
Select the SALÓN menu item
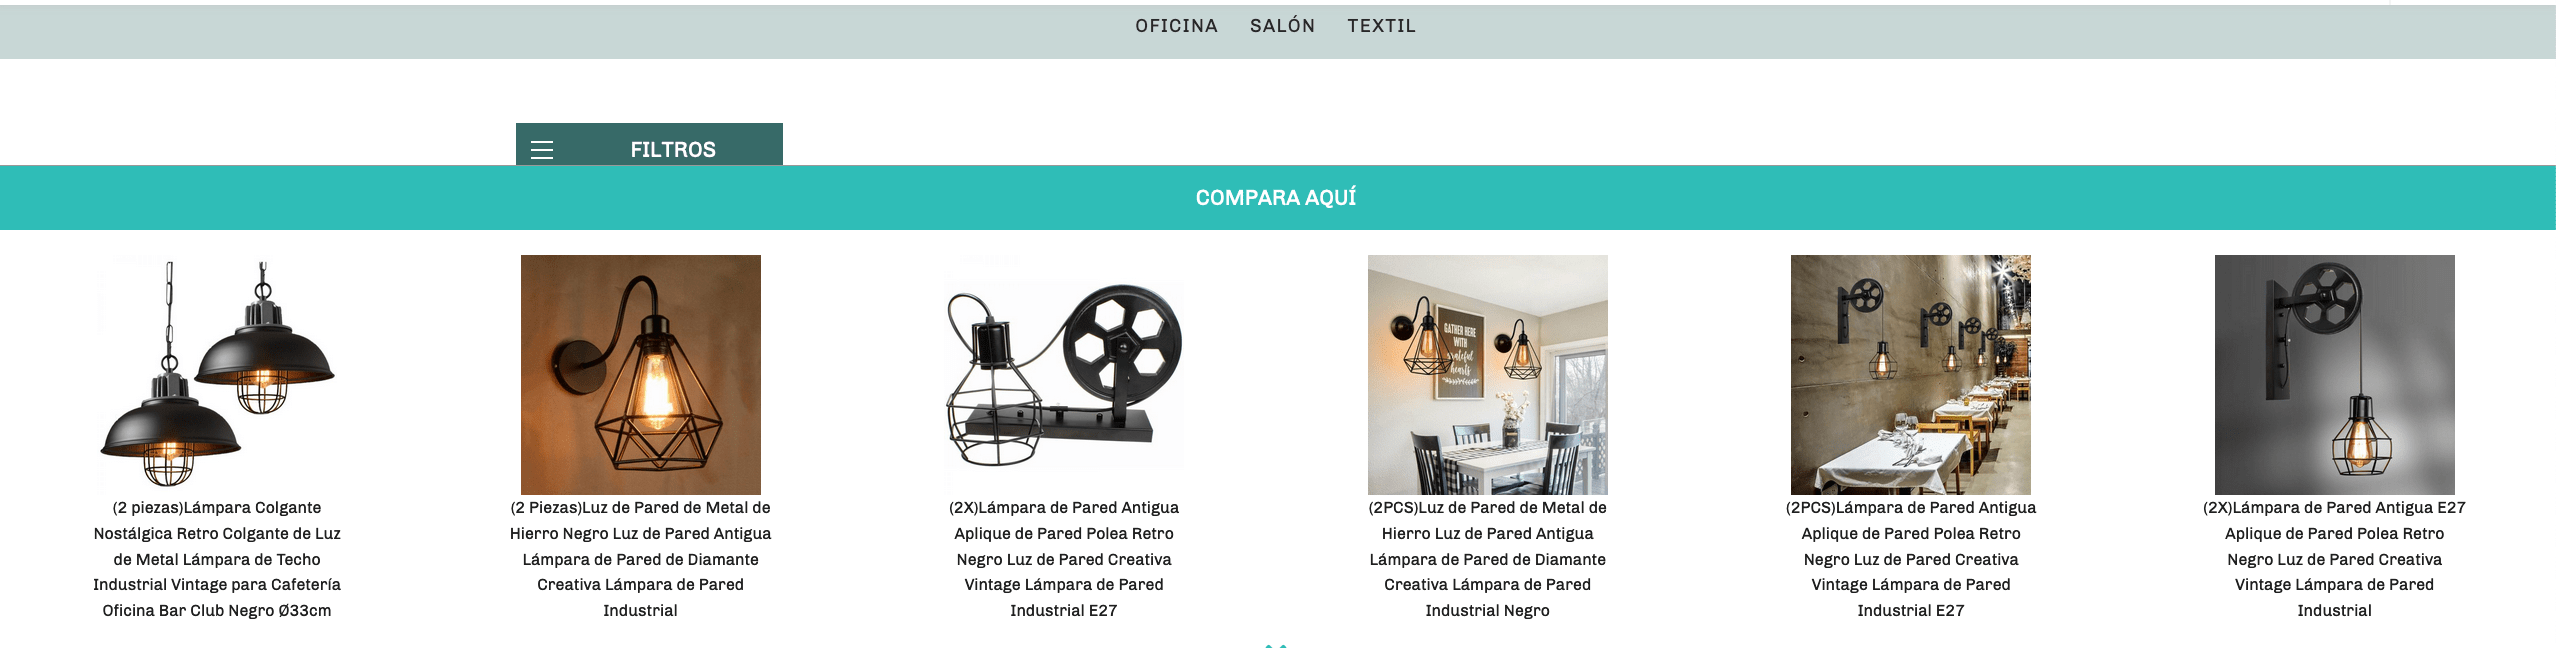(x=1282, y=26)
